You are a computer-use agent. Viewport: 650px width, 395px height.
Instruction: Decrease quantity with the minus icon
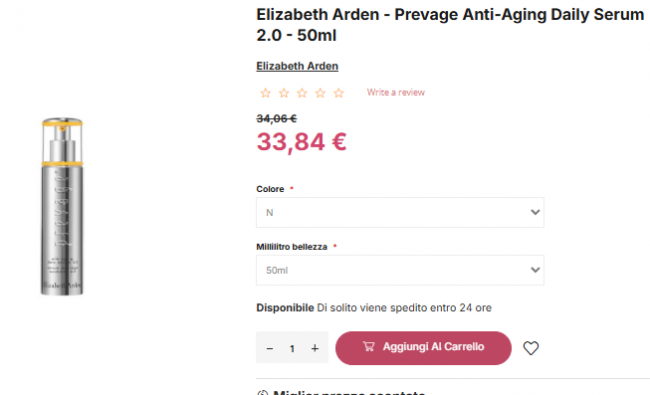tap(269, 349)
